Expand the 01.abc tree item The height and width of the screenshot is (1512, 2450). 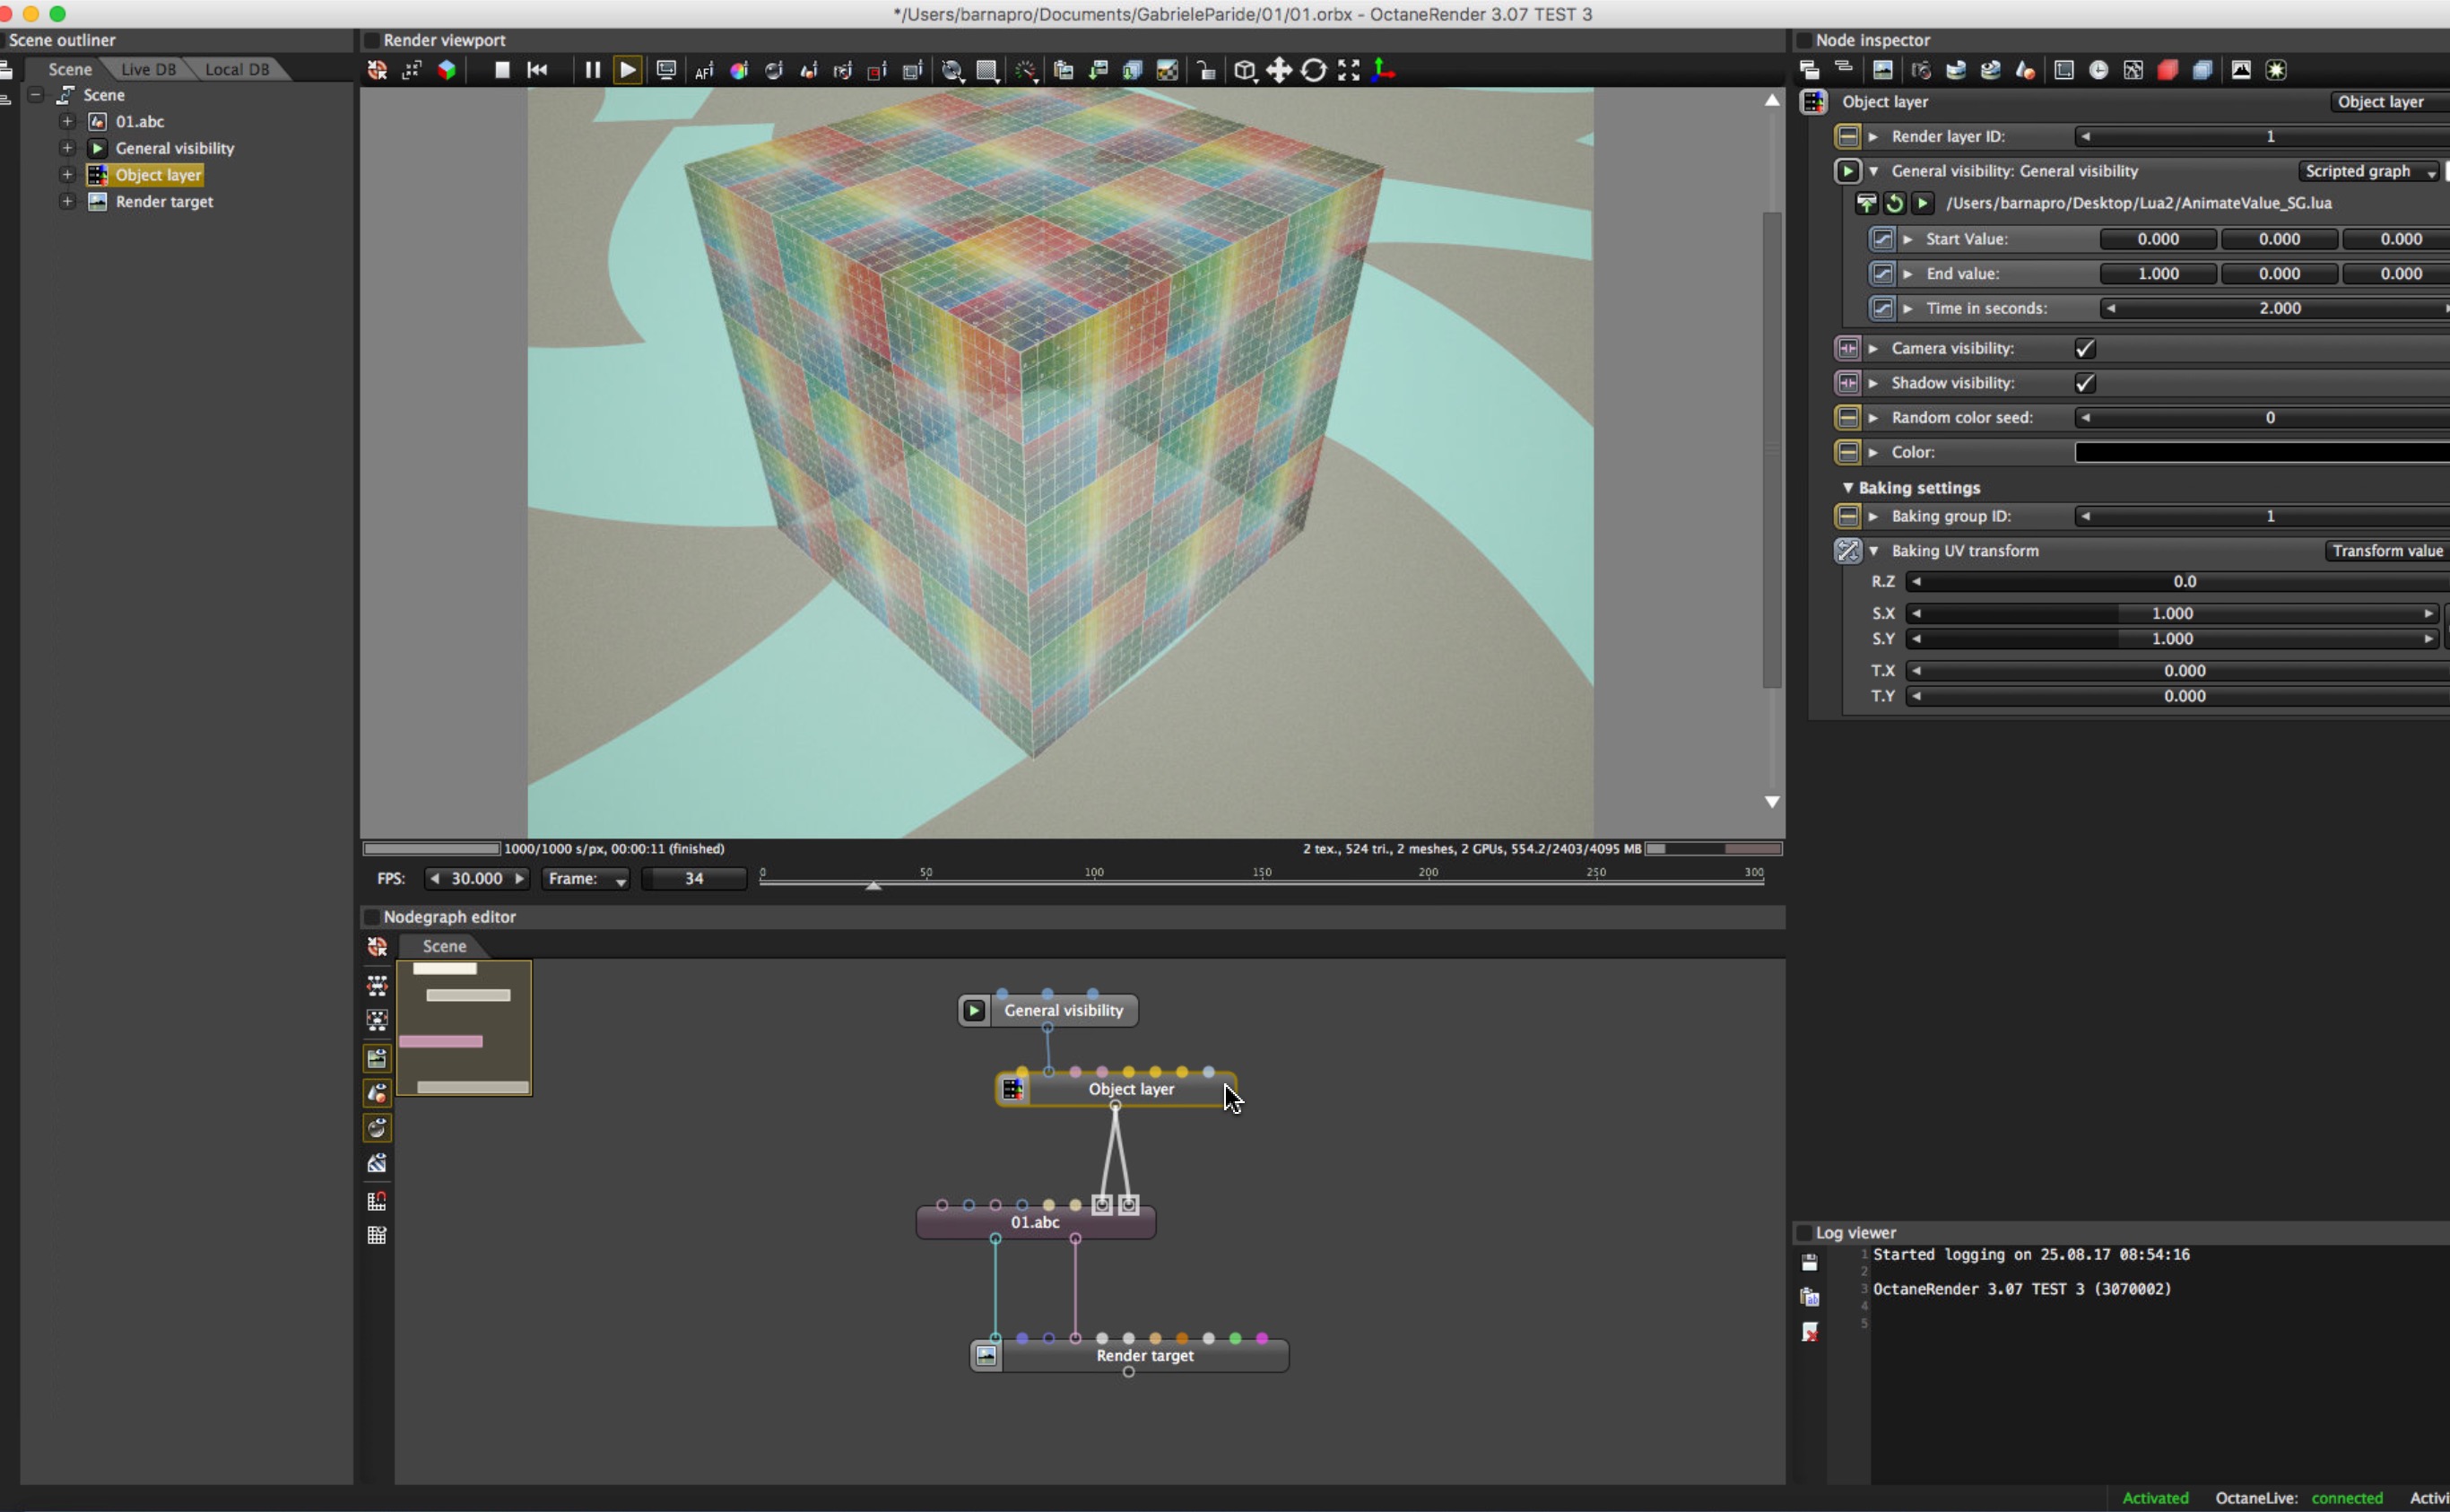point(67,121)
